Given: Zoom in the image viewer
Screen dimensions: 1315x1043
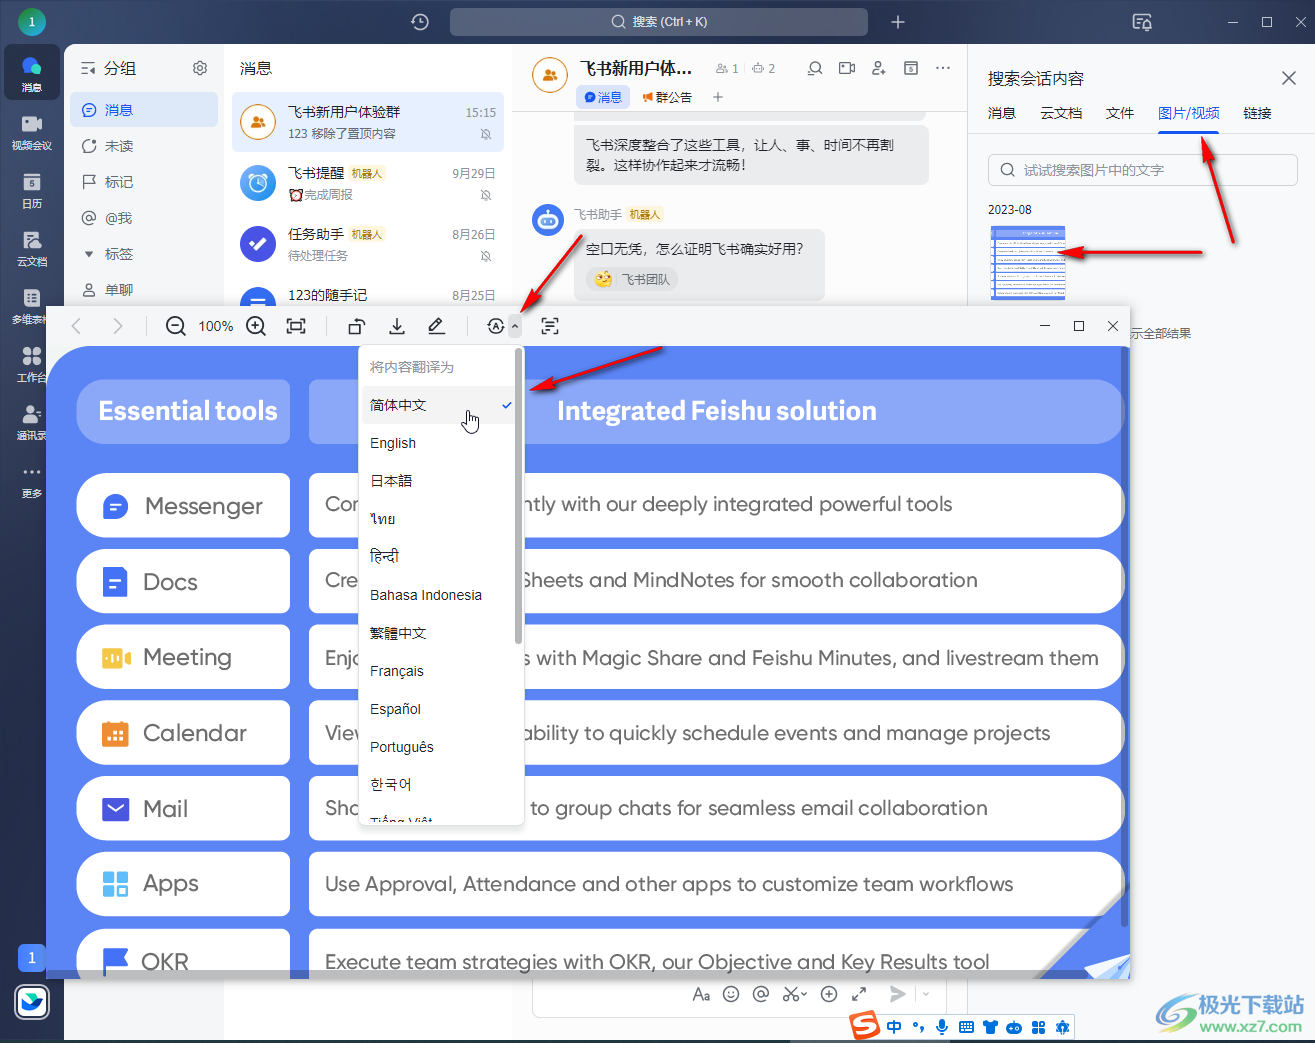Looking at the screenshot, I should tap(256, 326).
